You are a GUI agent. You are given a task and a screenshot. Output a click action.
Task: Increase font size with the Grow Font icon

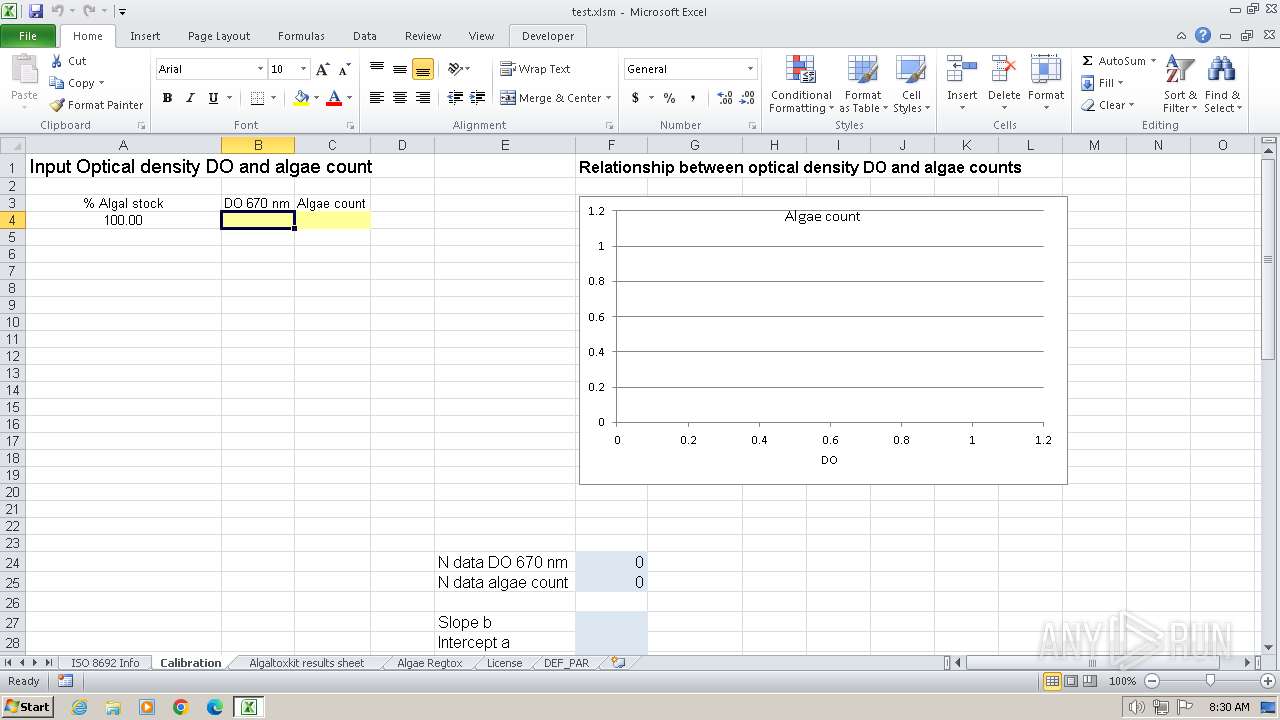tap(322, 69)
